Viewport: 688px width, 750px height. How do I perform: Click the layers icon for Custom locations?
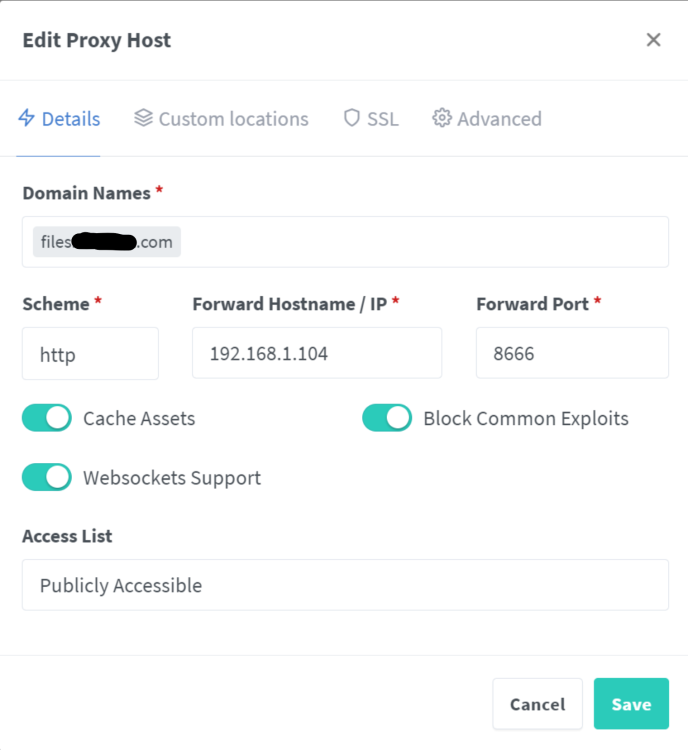coord(143,118)
